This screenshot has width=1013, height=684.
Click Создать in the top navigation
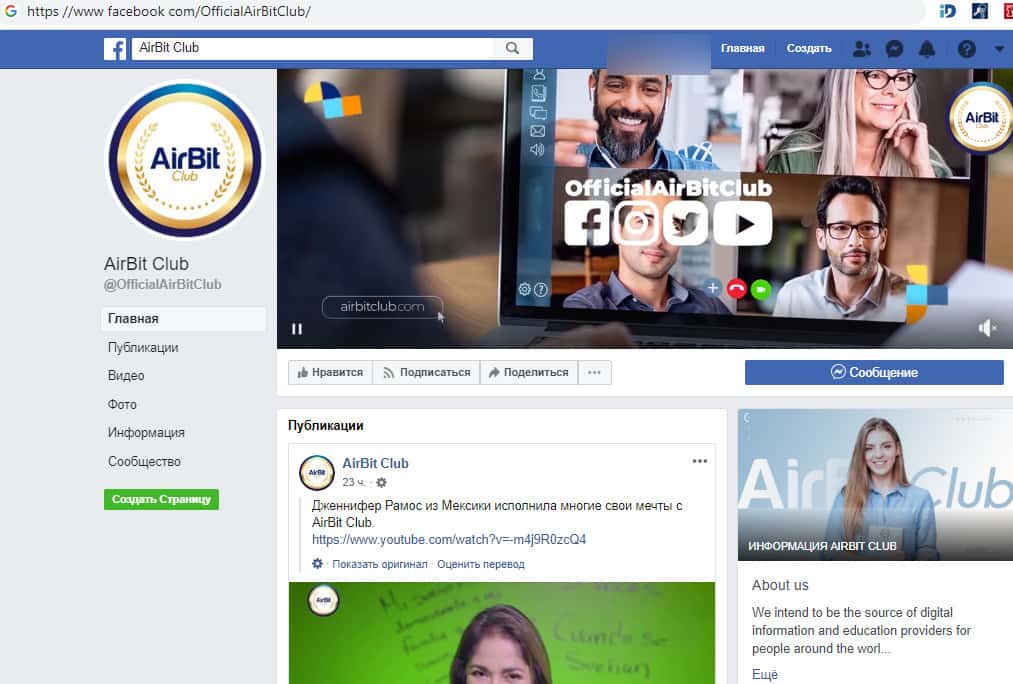[x=809, y=48]
